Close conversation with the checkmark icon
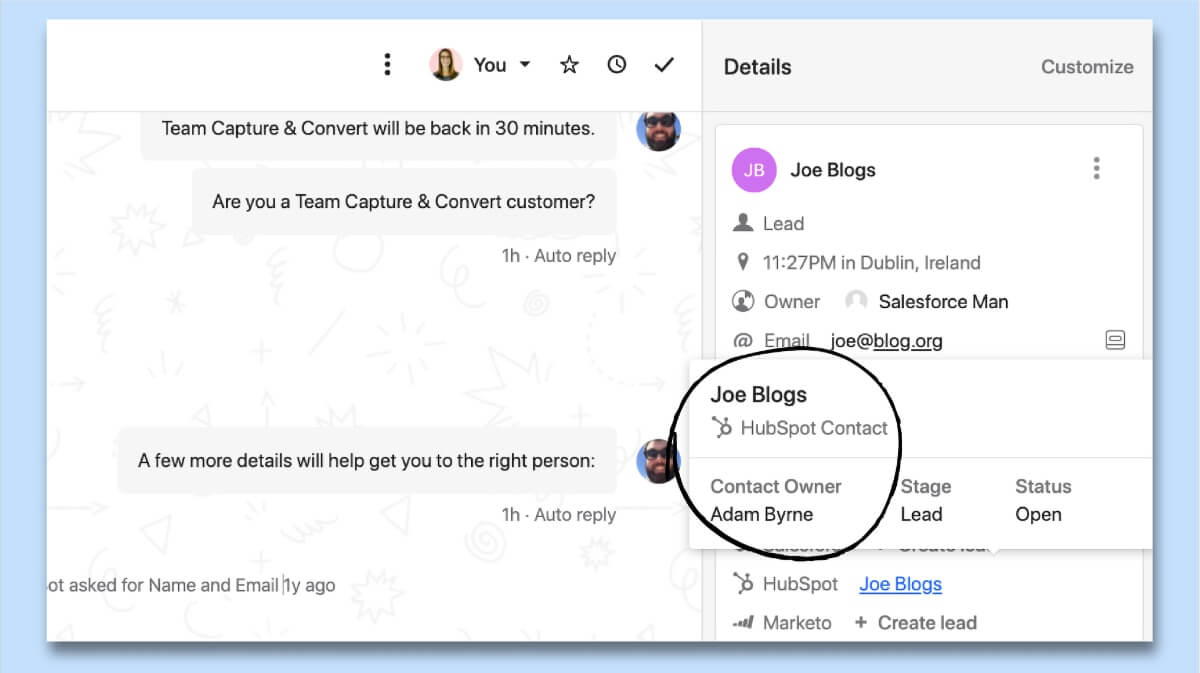The height and width of the screenshot is (673, 1200). point(664,65)
